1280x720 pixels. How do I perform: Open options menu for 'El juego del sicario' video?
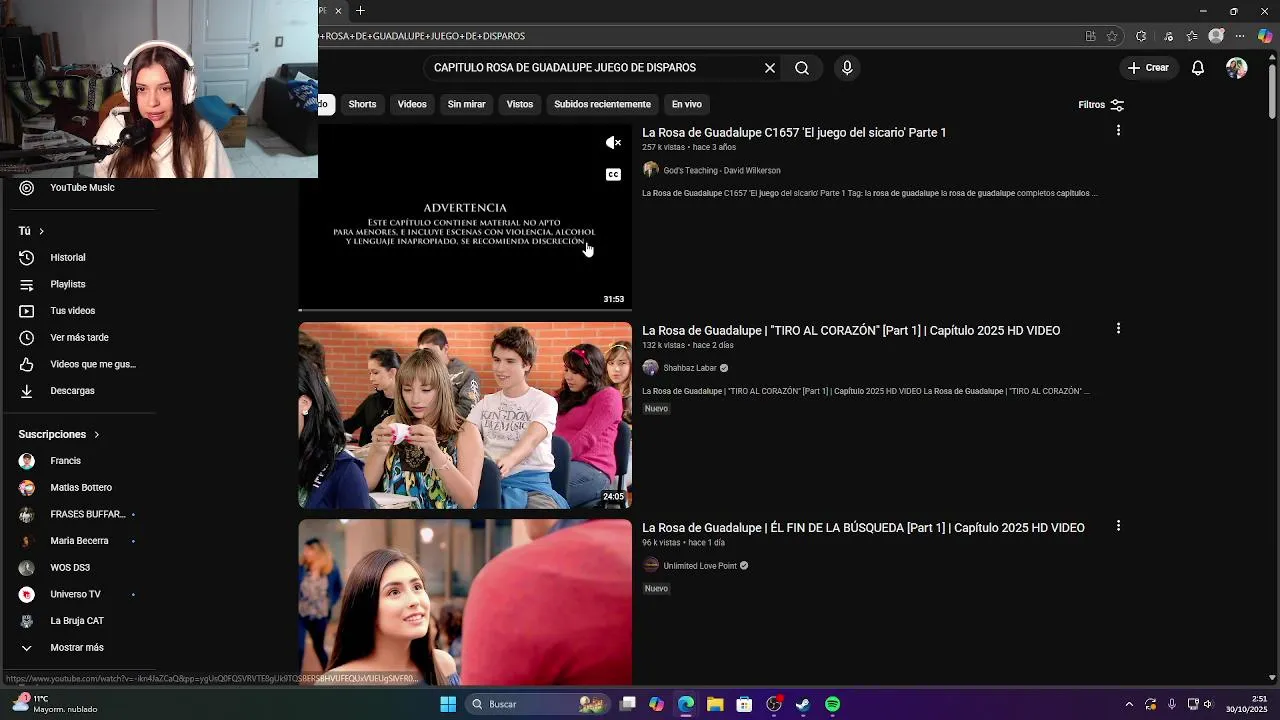1118,131
